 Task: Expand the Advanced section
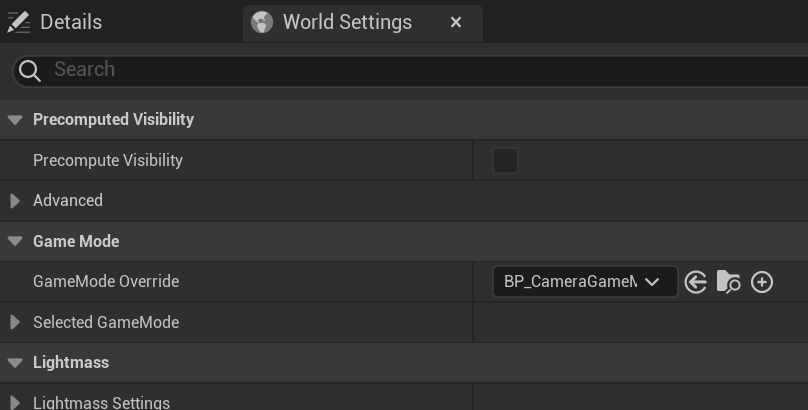click(15, 201)
